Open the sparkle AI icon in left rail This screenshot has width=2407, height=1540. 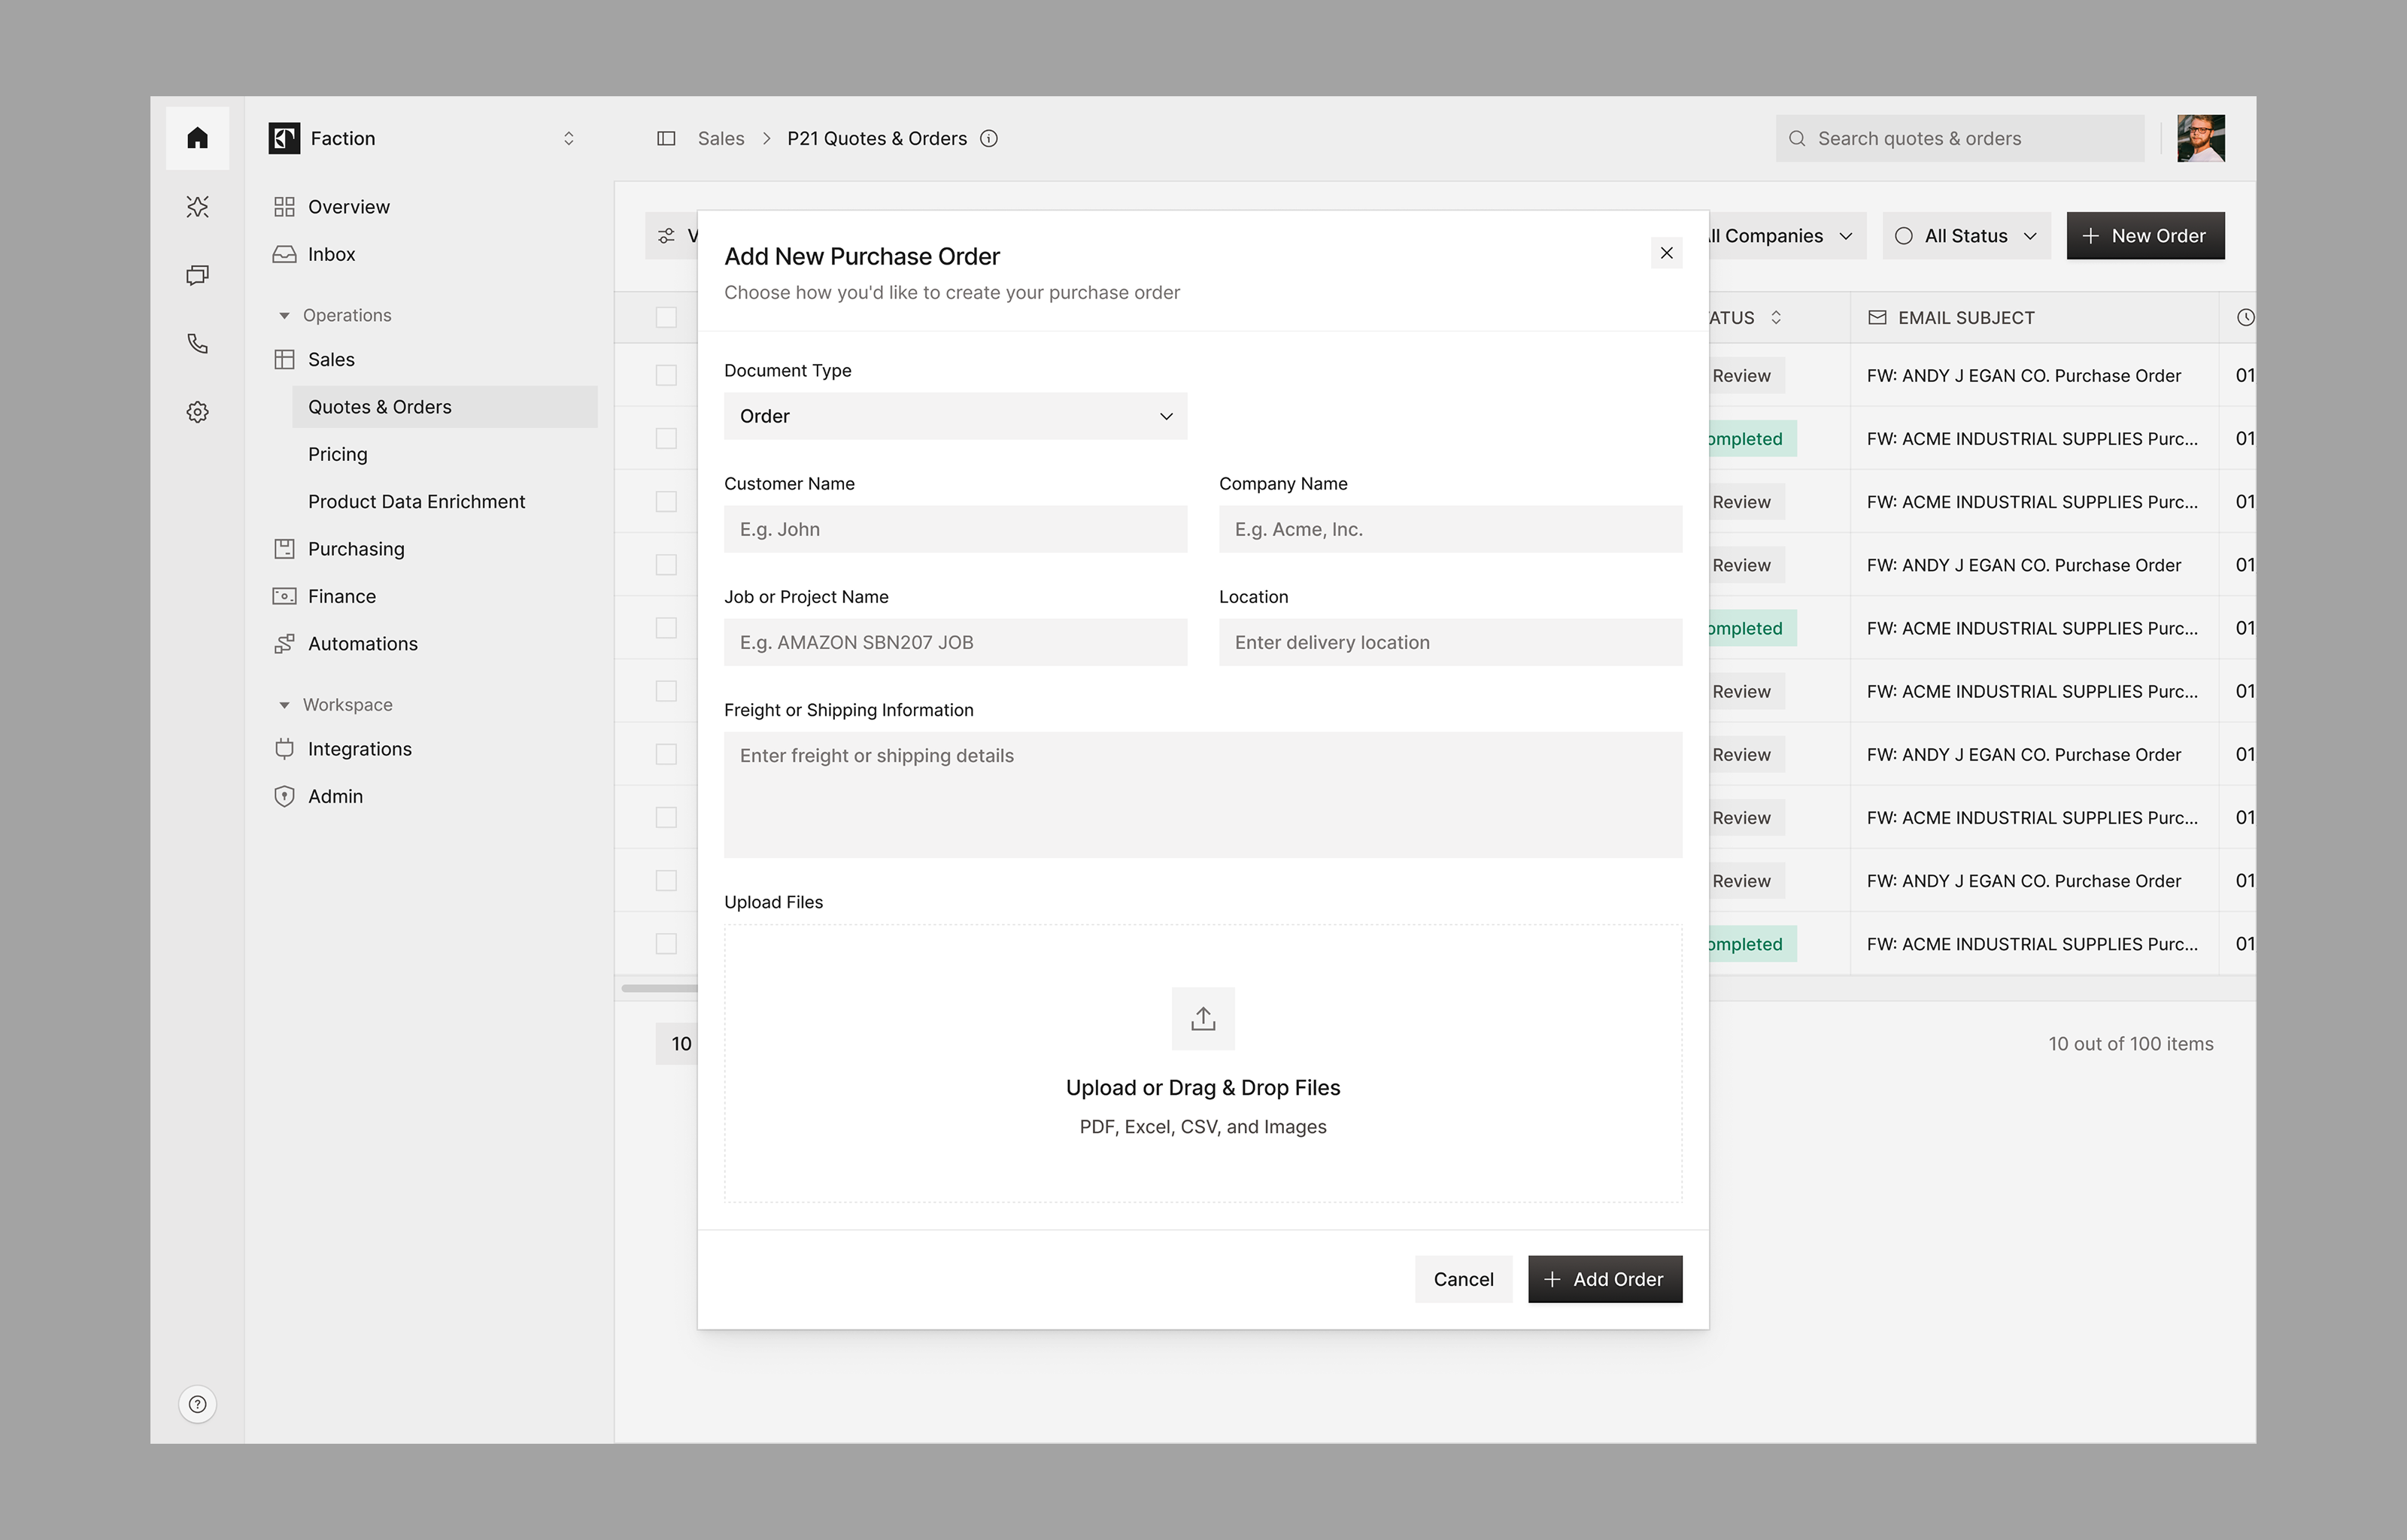pos(197,207)
